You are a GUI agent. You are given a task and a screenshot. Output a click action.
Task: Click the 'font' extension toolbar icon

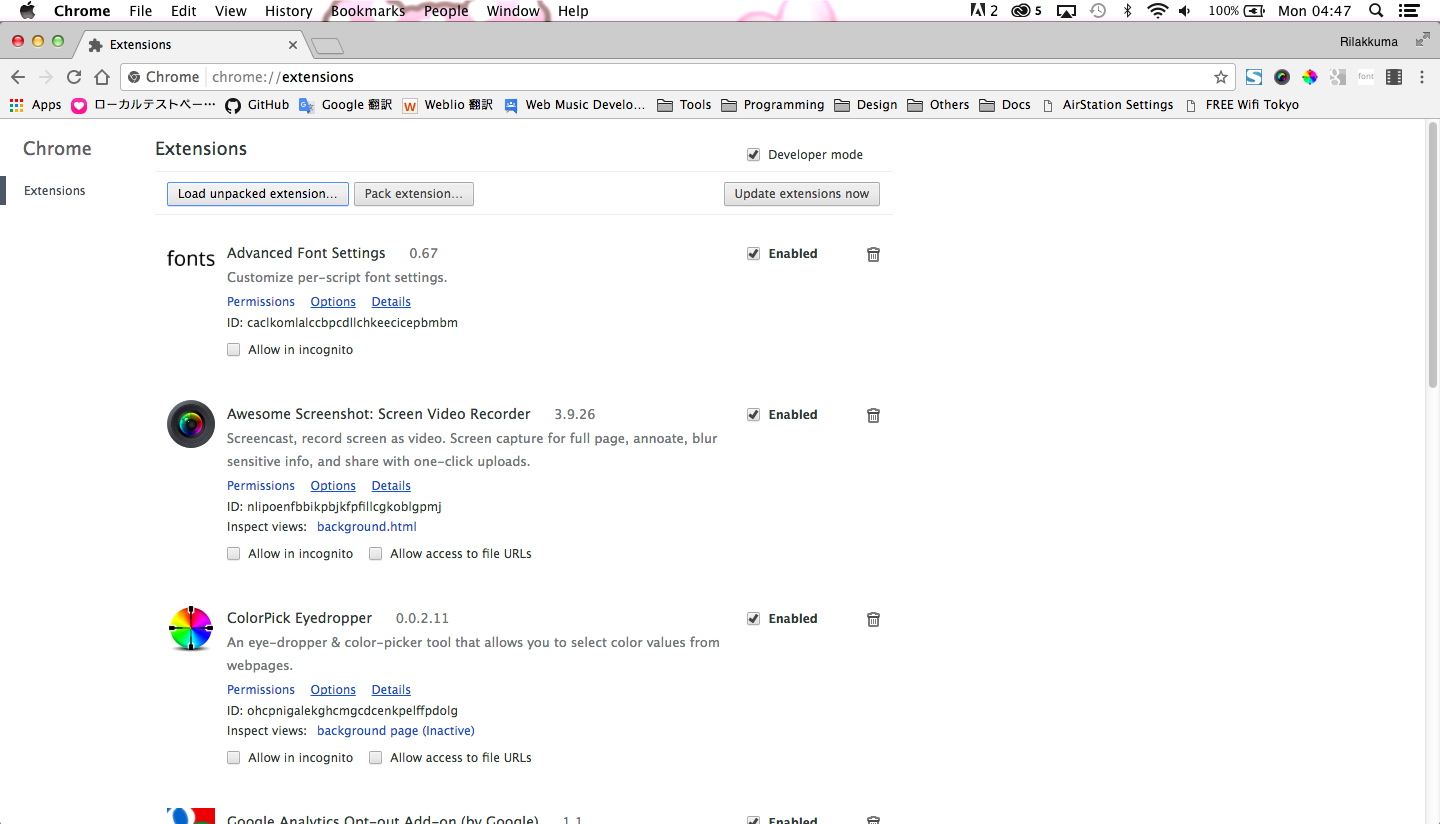[x=1366, y=77]
